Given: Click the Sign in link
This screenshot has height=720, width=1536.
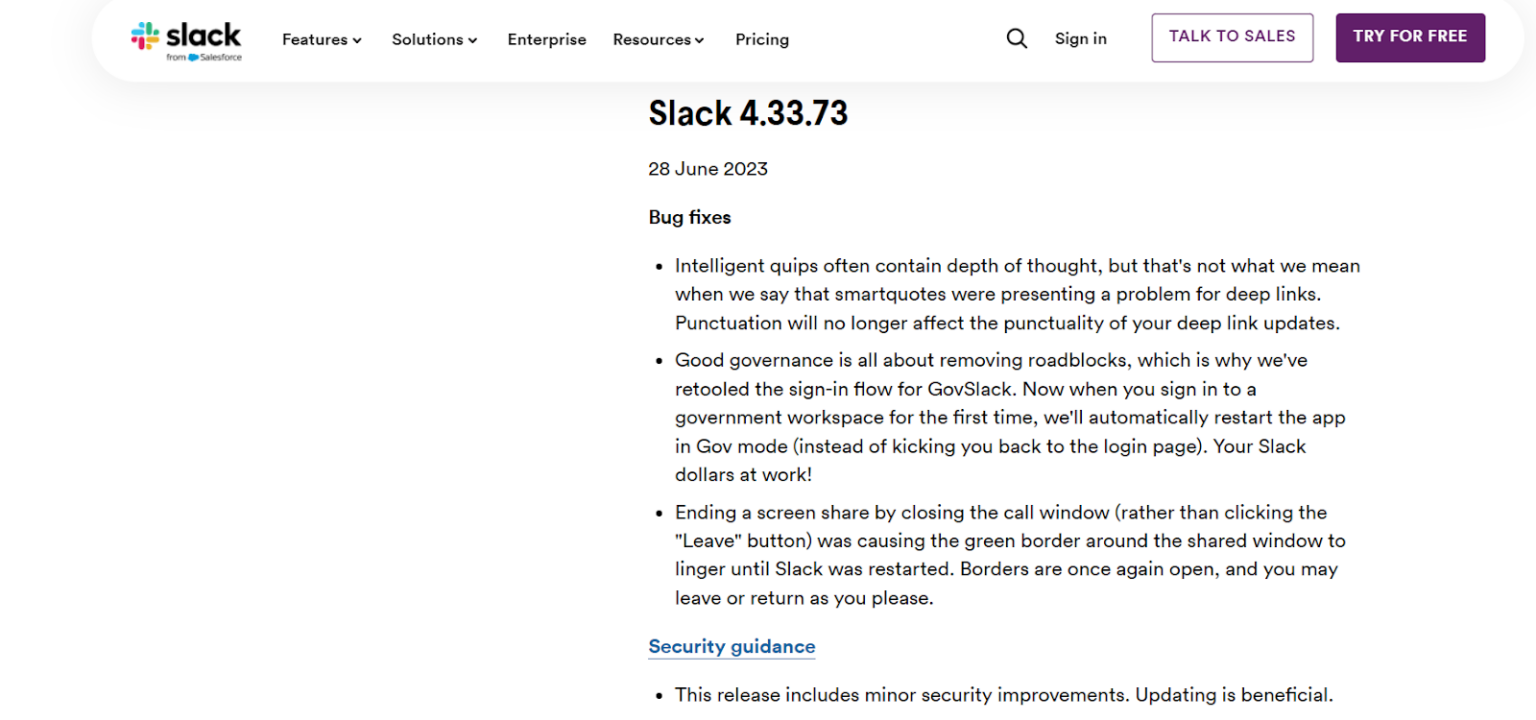Looking at the screenshot, I should tap(1081, 38).
